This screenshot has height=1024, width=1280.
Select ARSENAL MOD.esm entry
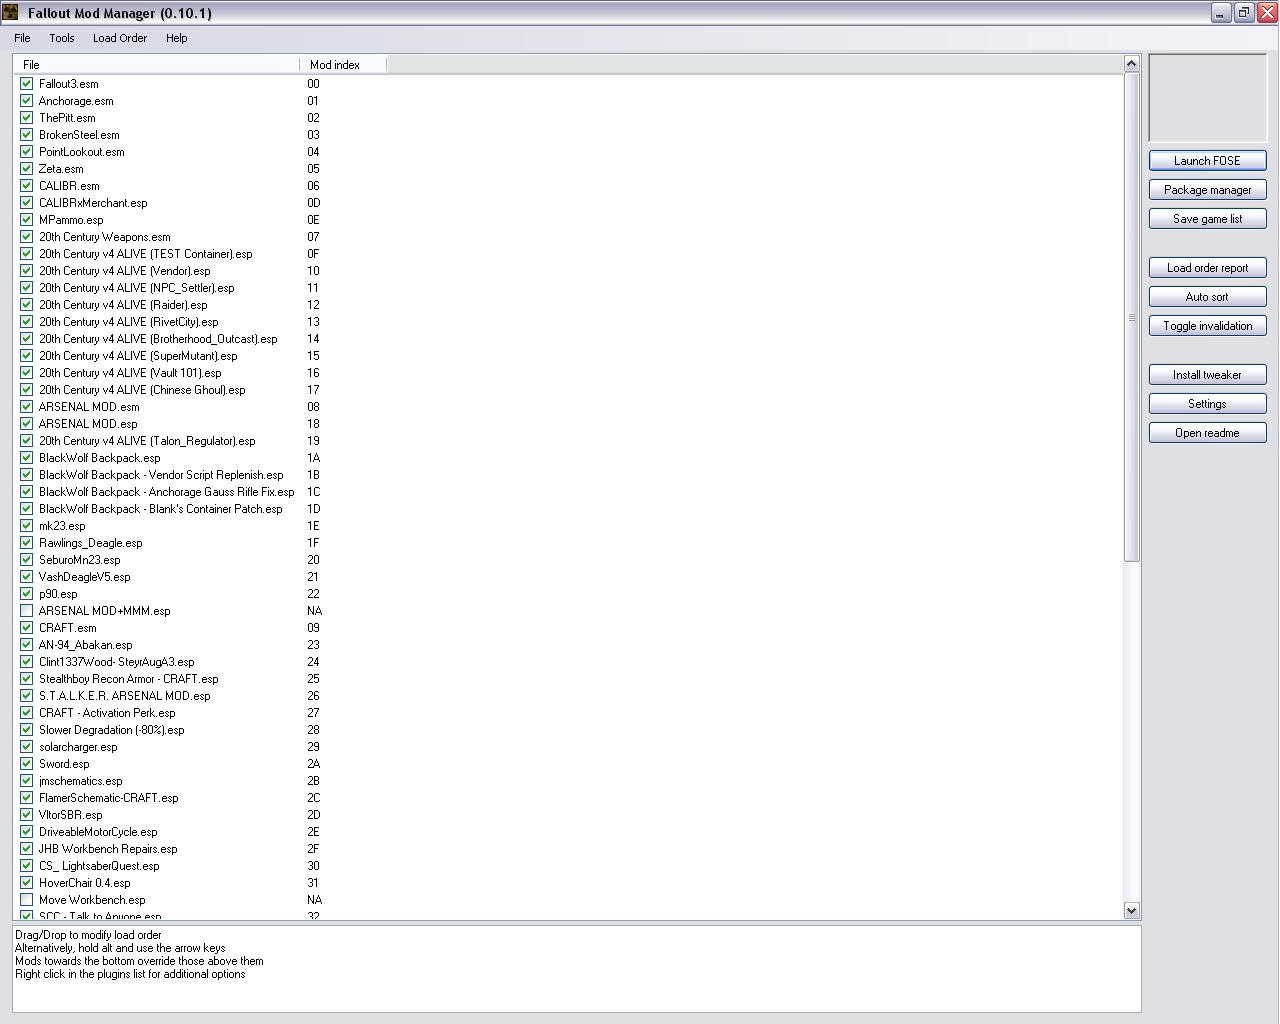tap(89, 407)
